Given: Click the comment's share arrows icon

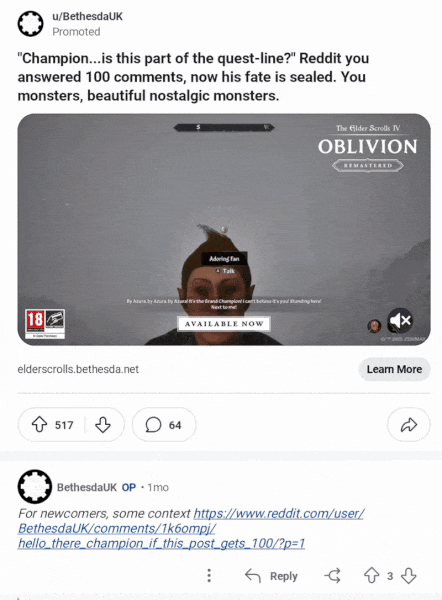Looking at the screenshot, I should pos(332,576).
